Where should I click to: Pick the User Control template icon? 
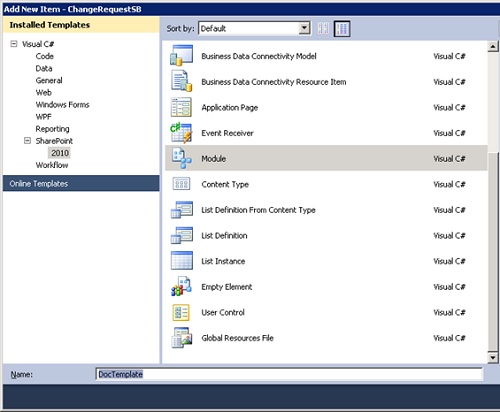[181, 312]
